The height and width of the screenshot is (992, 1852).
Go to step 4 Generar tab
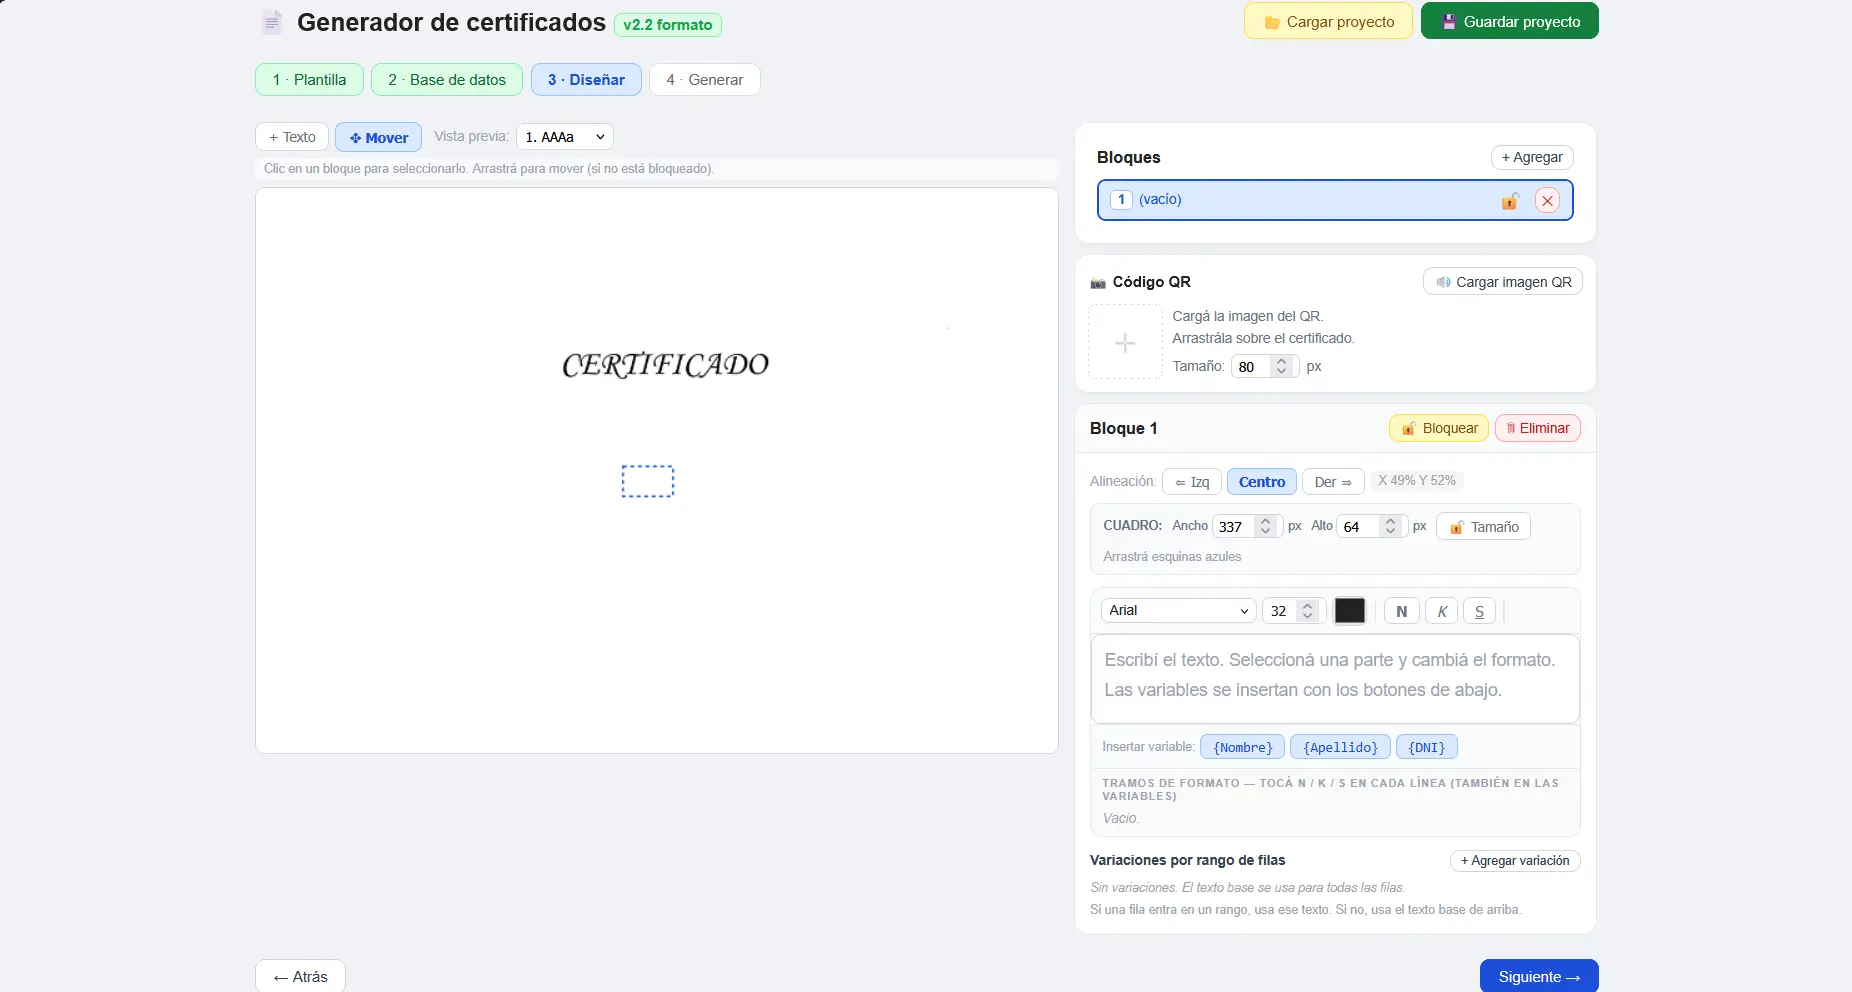705,80
